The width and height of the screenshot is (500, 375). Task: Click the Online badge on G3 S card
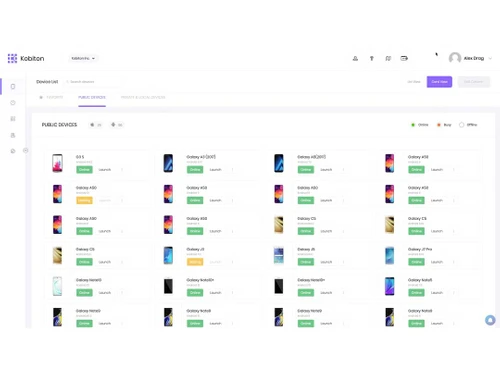tap(84, 170)
